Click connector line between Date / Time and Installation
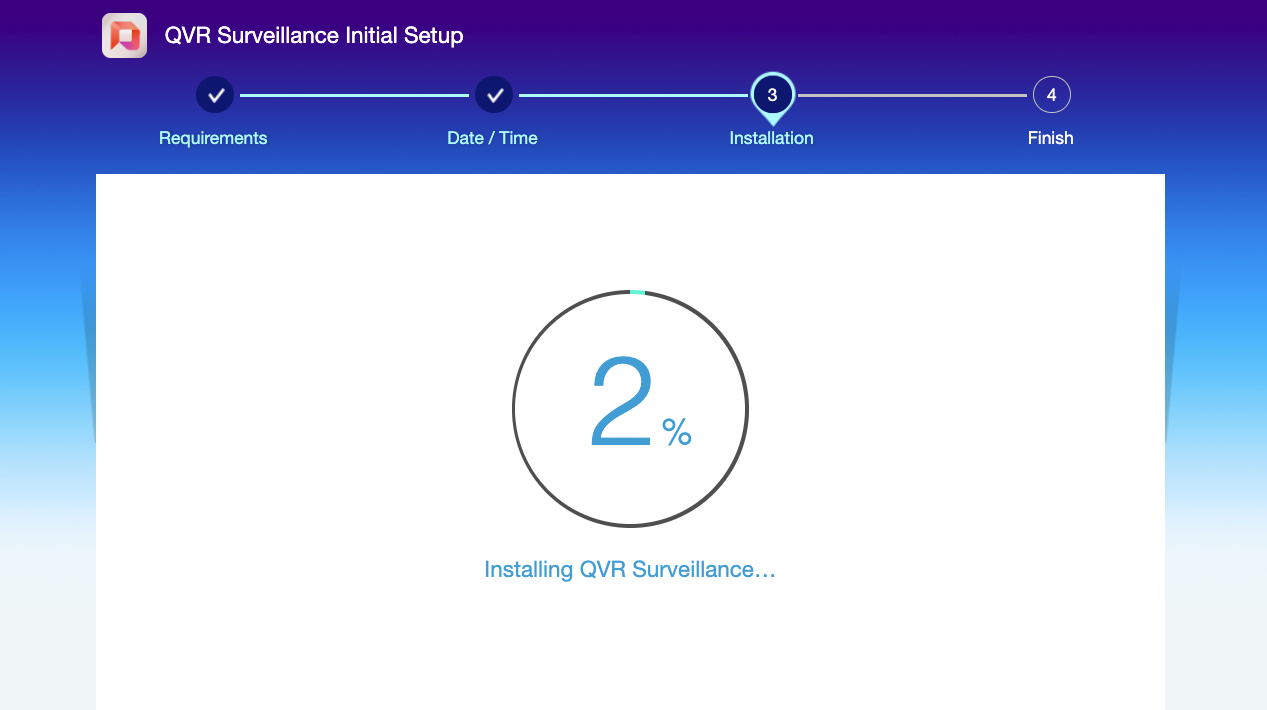 633,95
